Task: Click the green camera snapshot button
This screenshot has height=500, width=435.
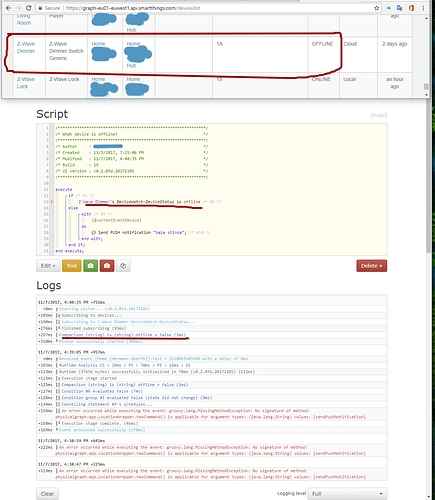Action: [x=90, y=266]
